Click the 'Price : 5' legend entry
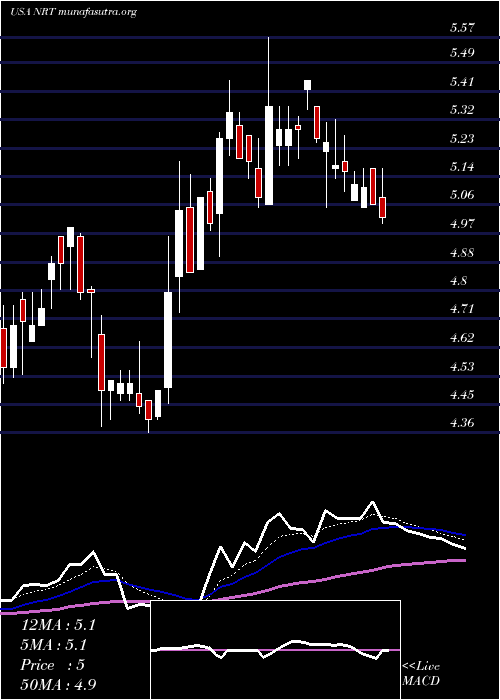This screenshot has height=700, width=500. [x=53, y=665]
